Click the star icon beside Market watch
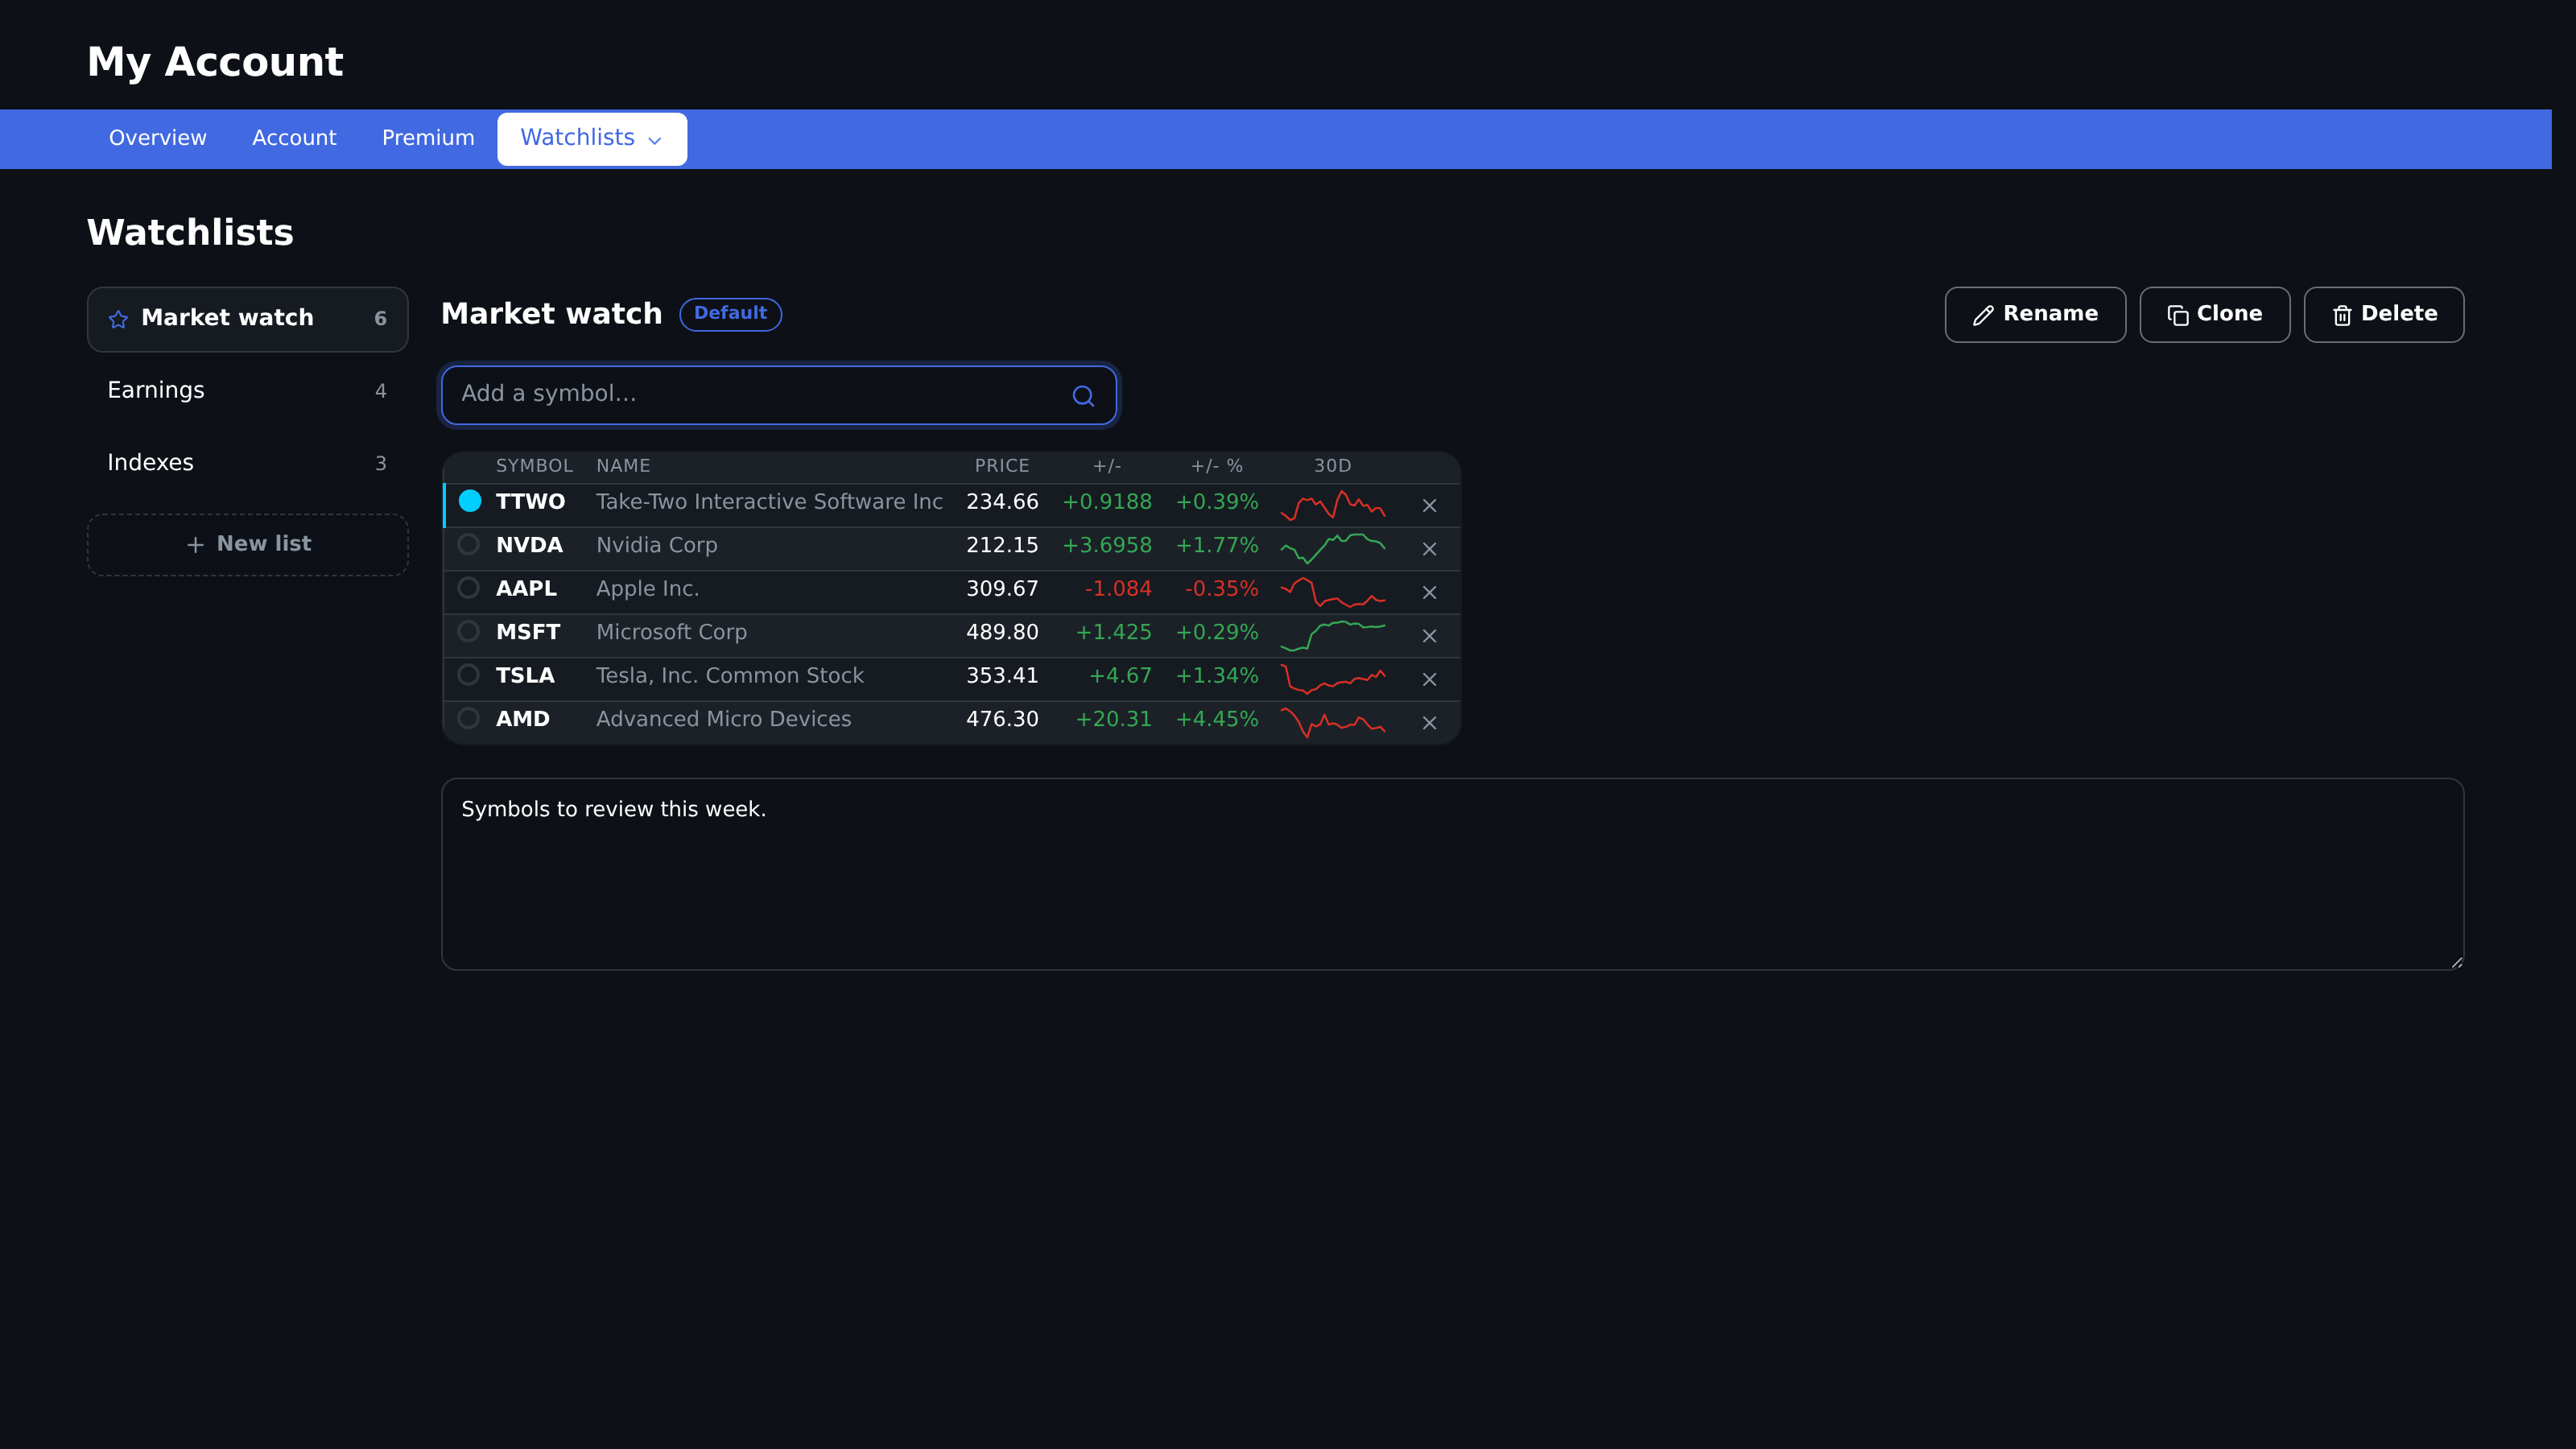Viewport: 2576px width, 1449px height. click(x=118, y=319)
